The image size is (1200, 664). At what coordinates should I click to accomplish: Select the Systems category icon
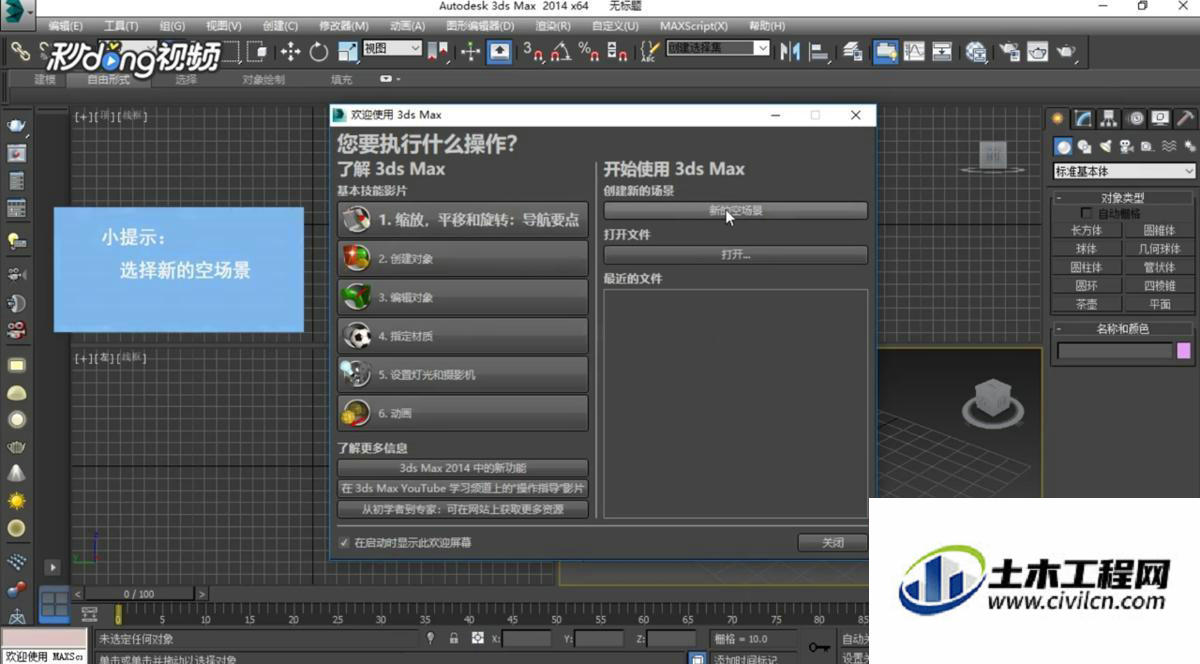tap(1189, 146)
